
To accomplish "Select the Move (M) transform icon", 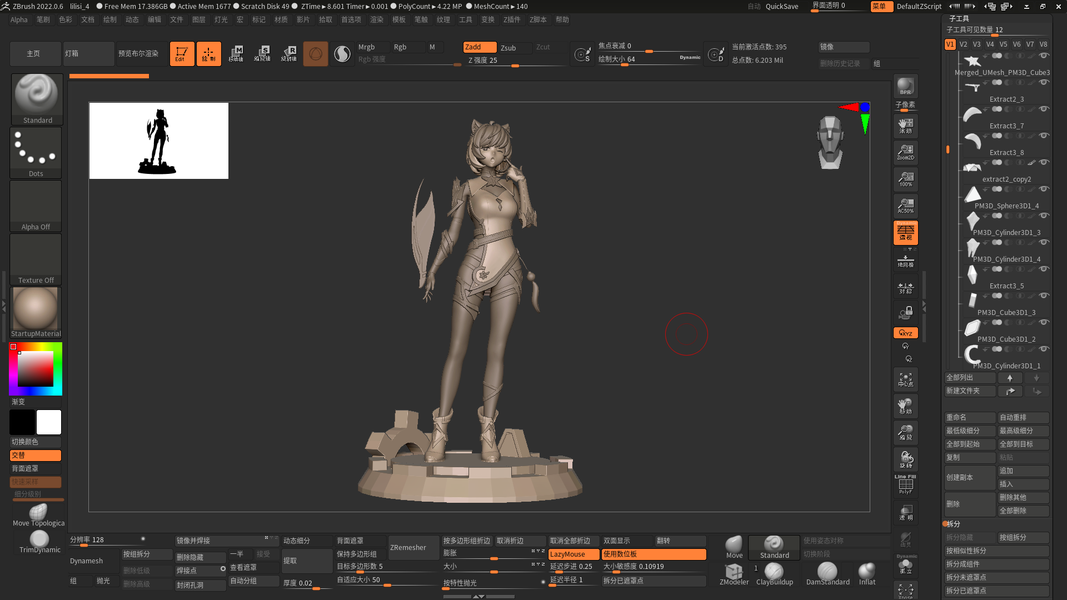I will (x=235, y=54).
